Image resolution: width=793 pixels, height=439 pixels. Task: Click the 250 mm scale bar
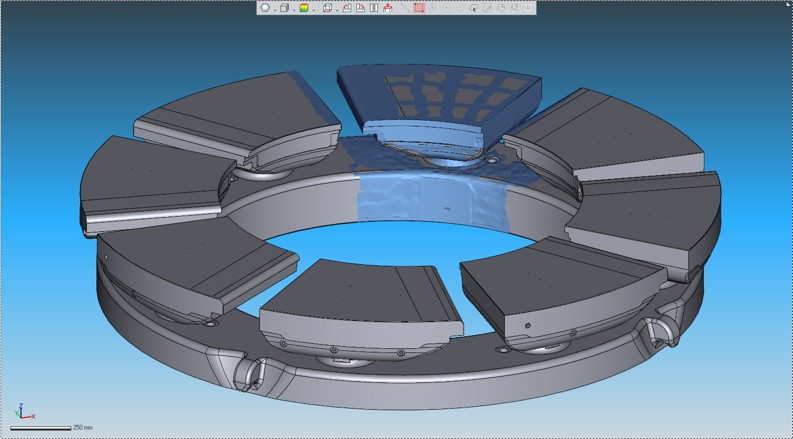pos(40,428)
